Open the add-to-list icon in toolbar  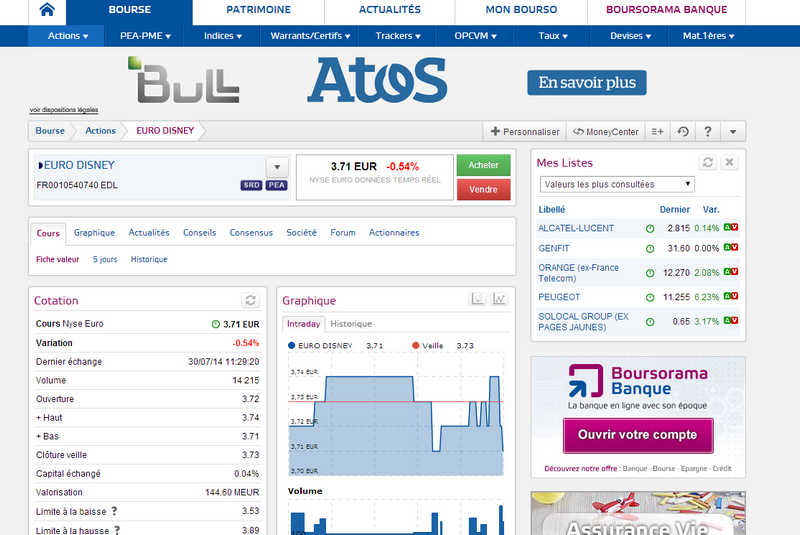(x=657, y=132)
